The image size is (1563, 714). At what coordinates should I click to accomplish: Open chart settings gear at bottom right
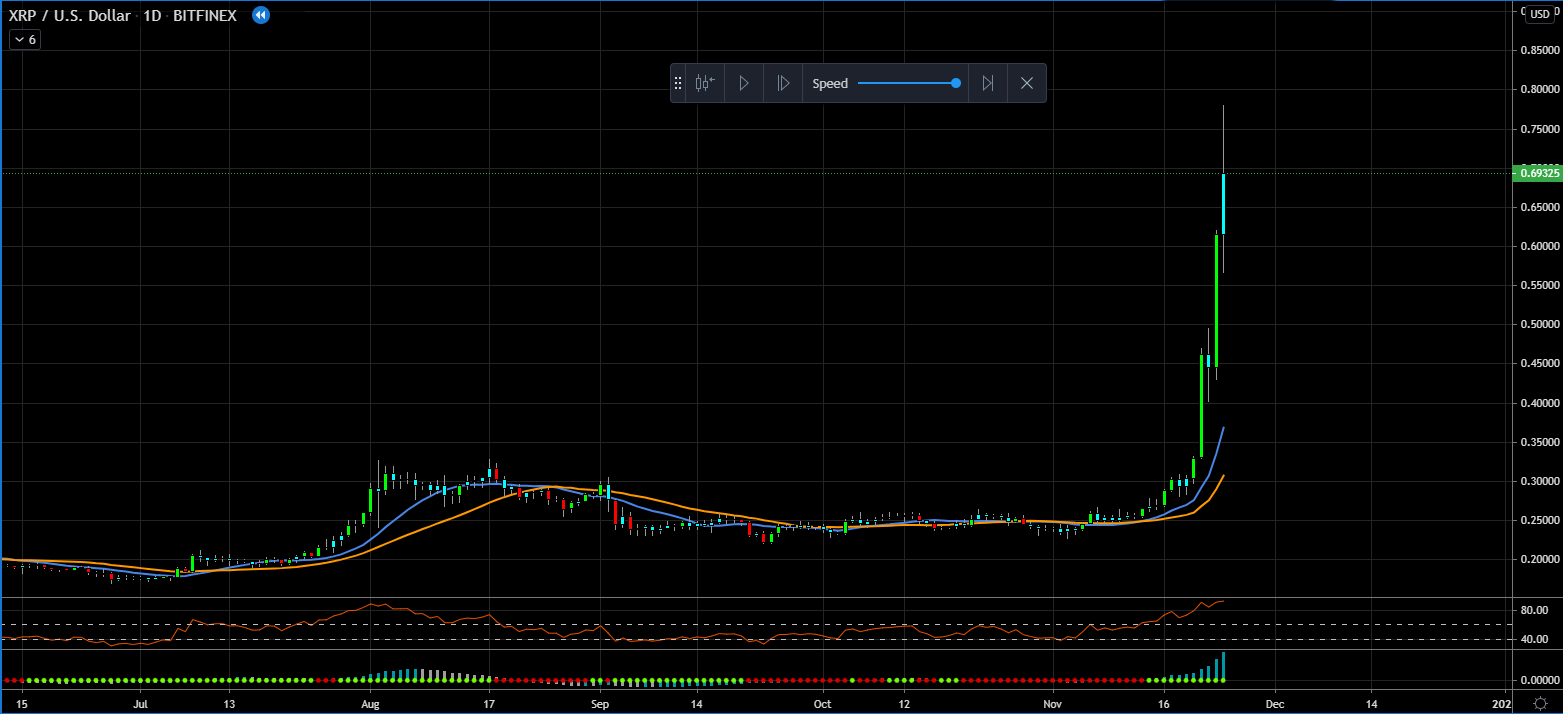tap(1541, 702)
